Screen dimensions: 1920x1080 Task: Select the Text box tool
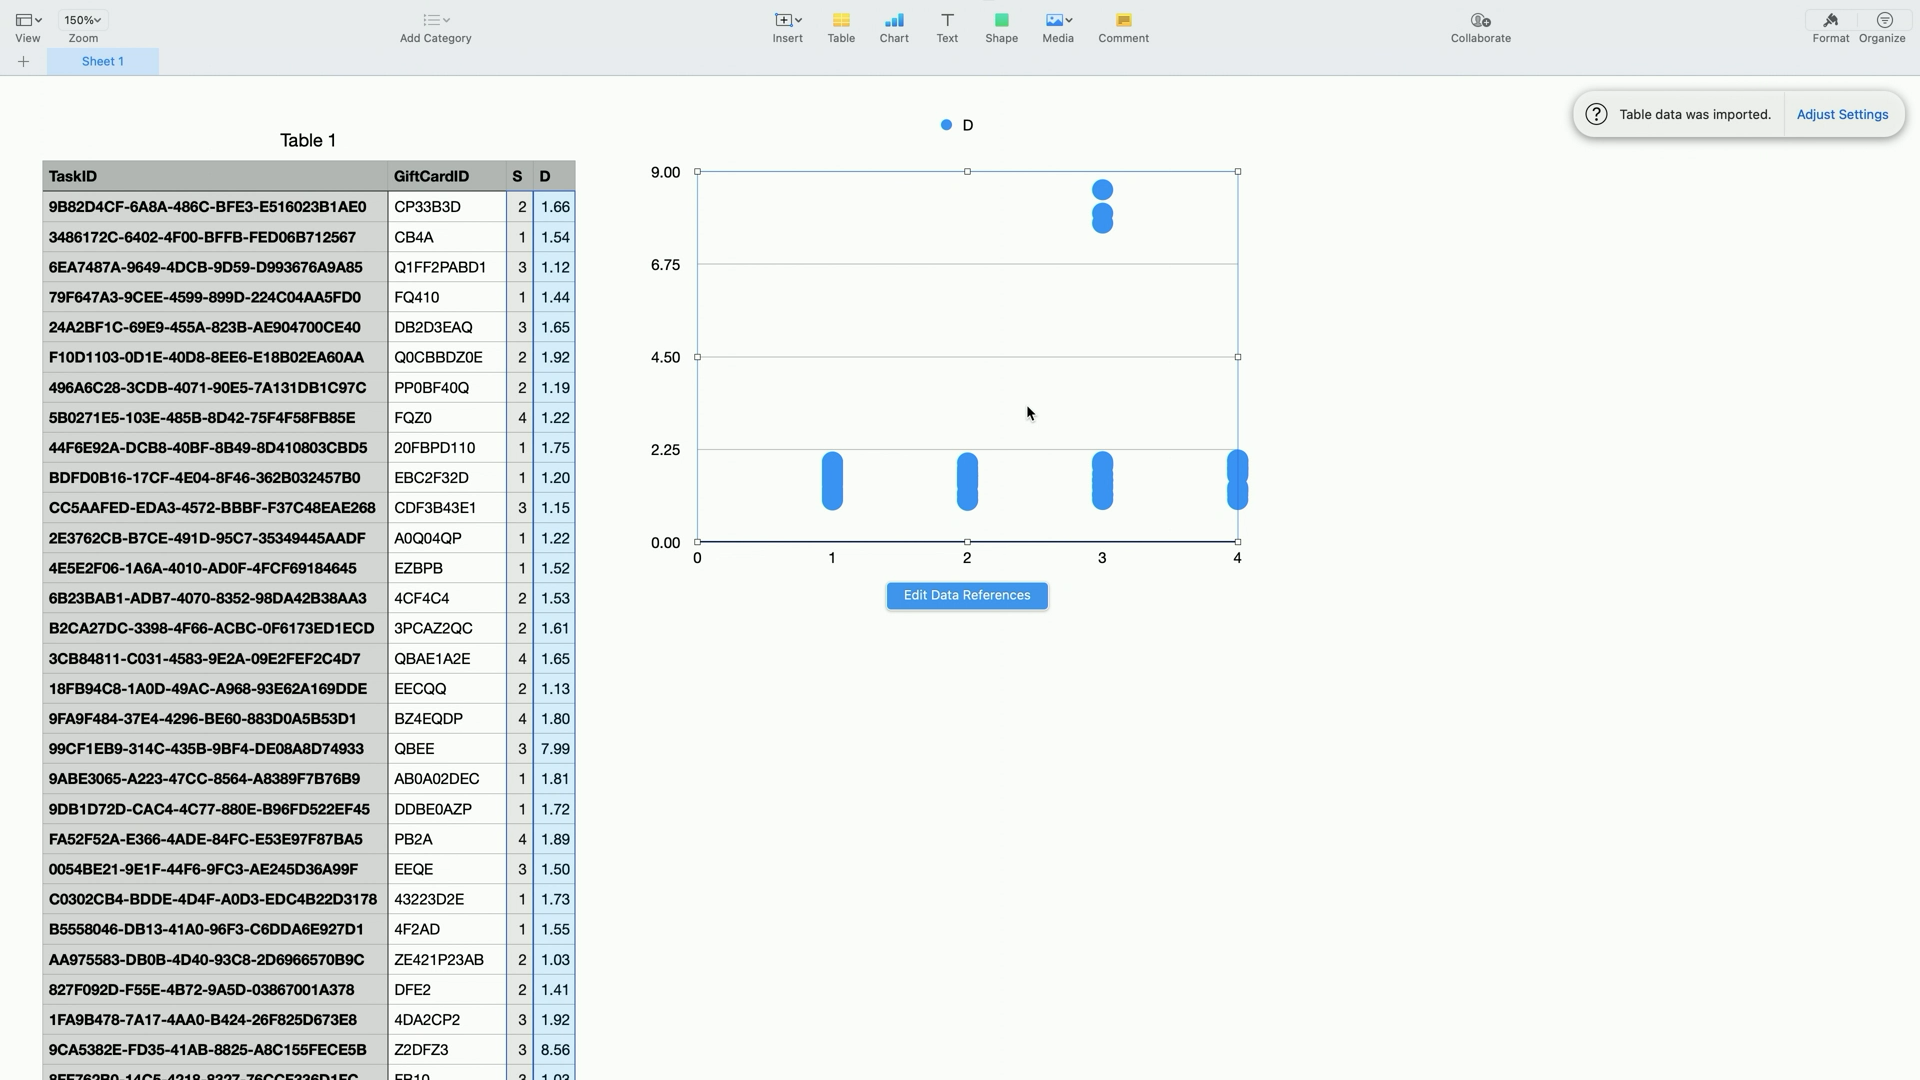[x=947, y=20]
